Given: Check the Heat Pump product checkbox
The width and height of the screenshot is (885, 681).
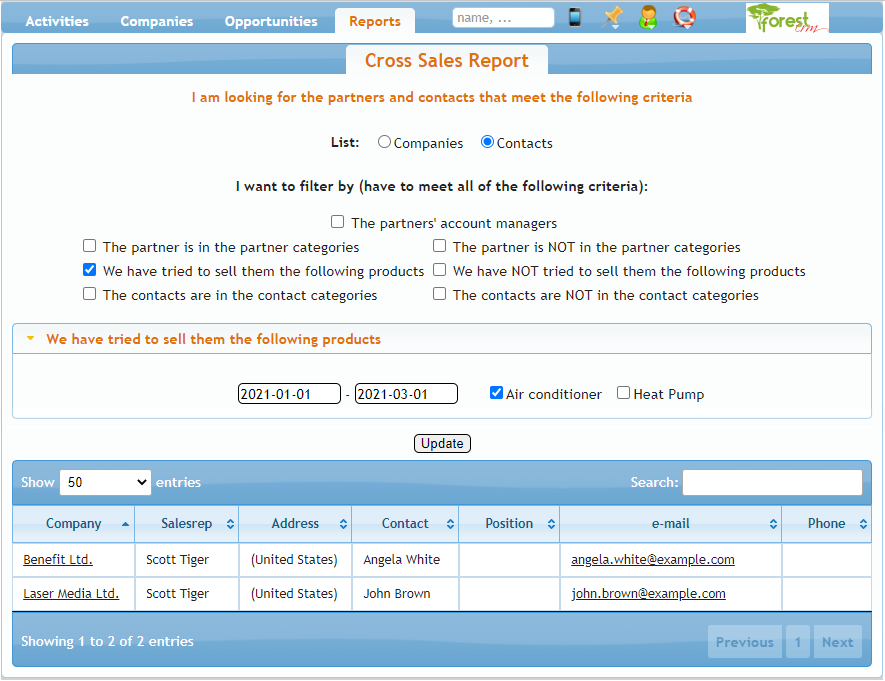Looking at the screenshot, I should (624, 393).
